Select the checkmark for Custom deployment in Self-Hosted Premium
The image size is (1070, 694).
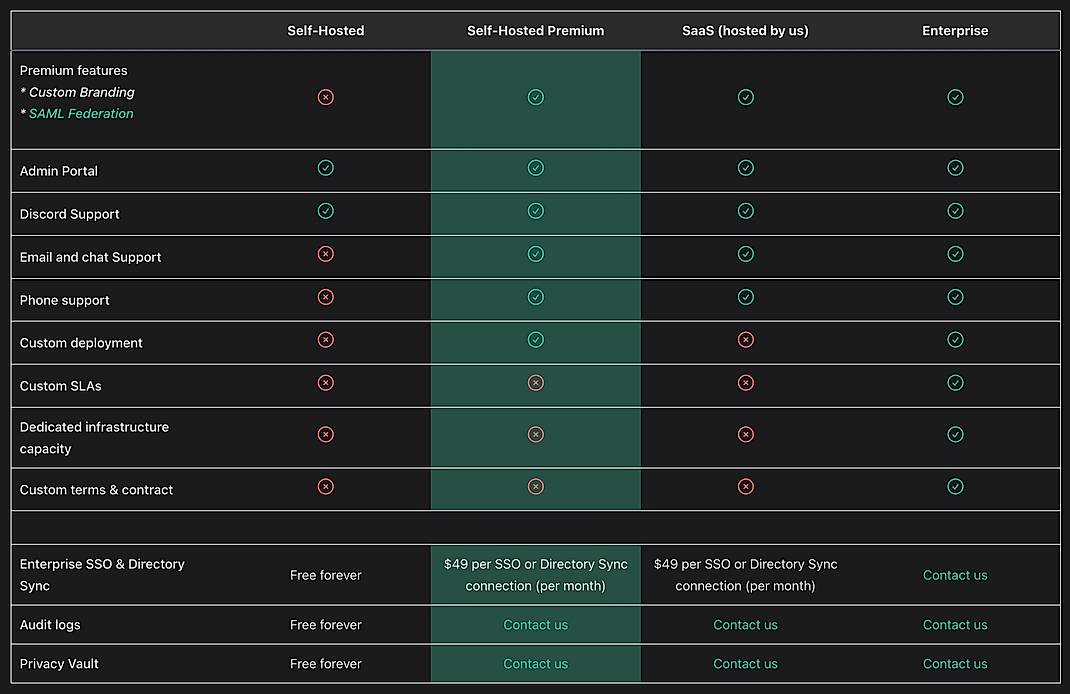coord(535,340)
